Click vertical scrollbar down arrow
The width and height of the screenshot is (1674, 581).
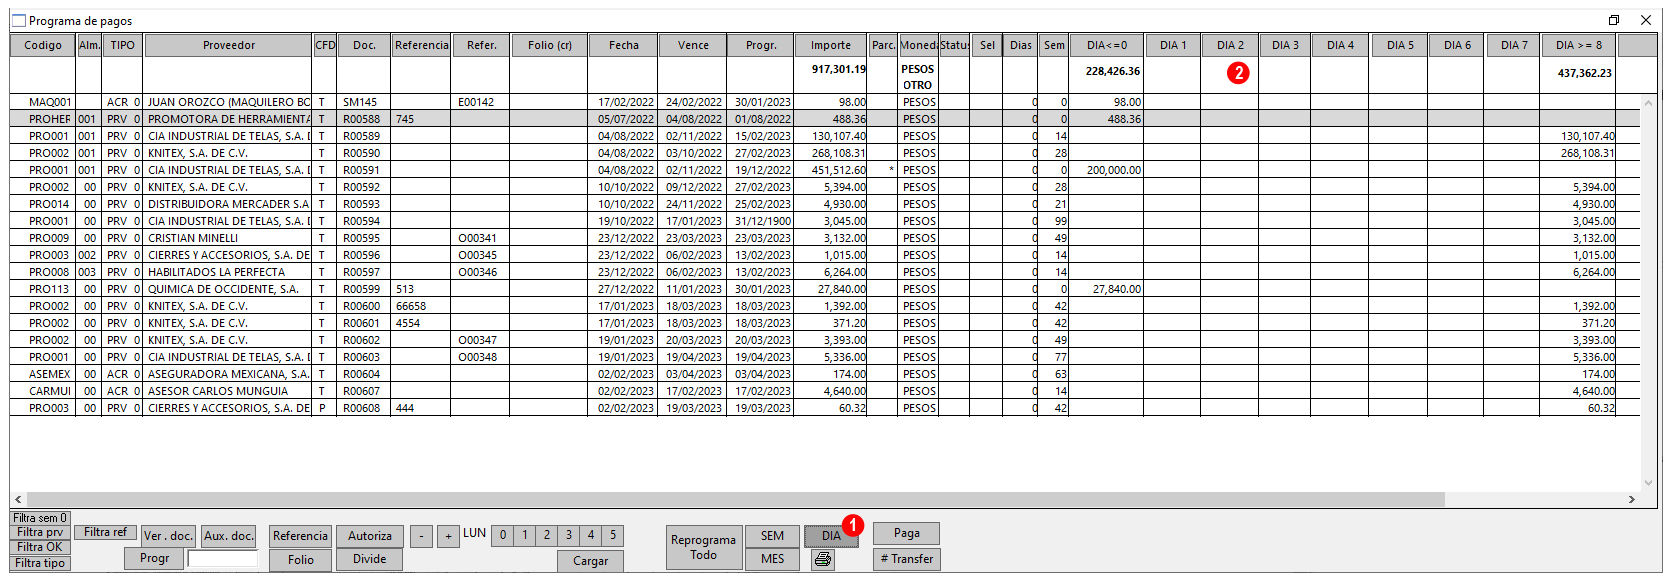click(1651, 482)
